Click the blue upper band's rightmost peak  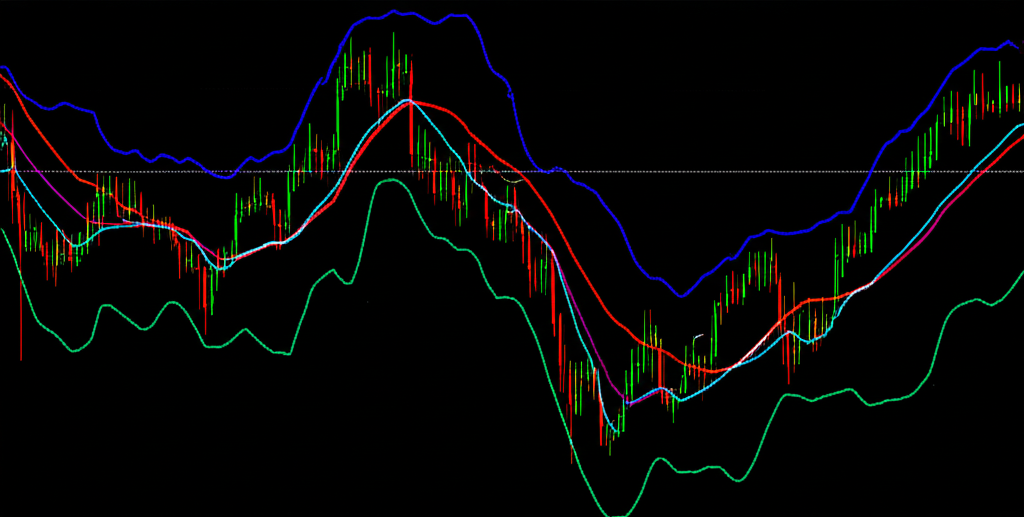1005,43
